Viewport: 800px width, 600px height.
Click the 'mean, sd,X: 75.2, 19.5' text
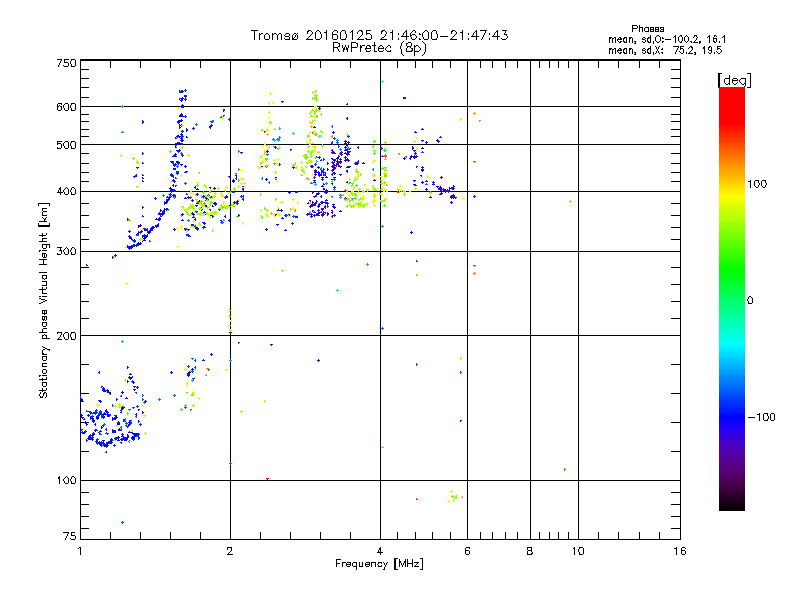[665, 50]
